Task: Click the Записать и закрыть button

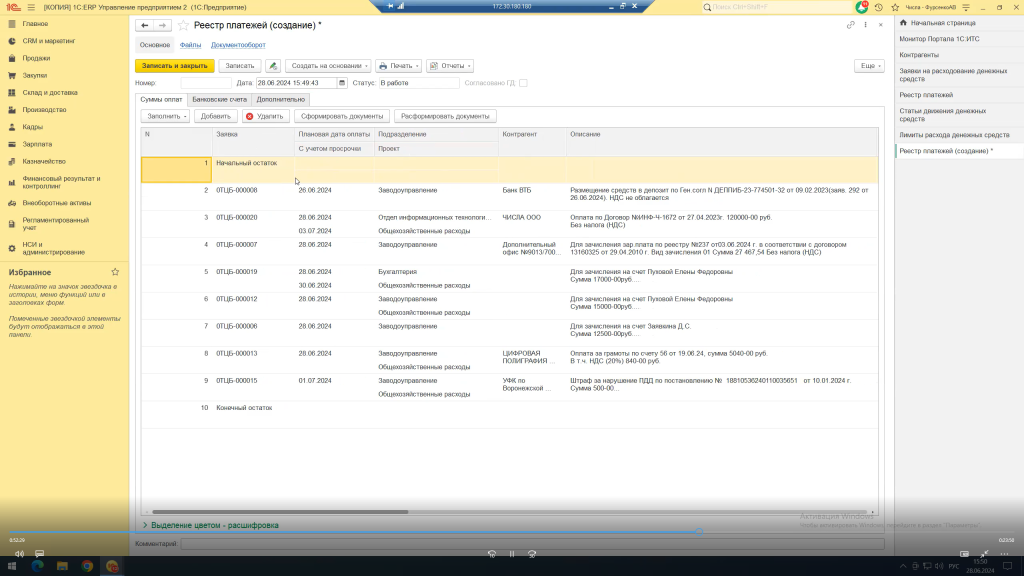Action: [175, 66]
